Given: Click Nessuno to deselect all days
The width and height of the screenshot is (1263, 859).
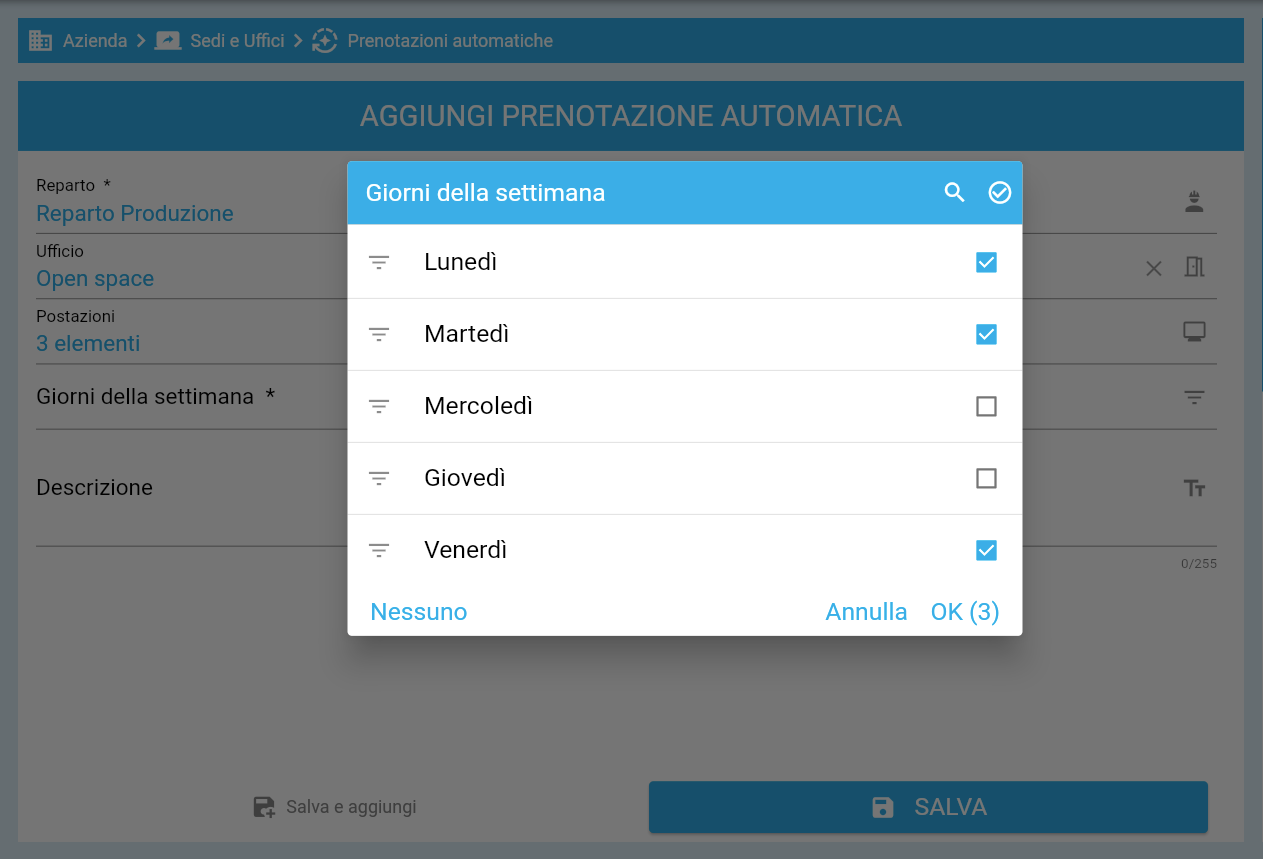Looking at the screenshot, I should (418, 611).
